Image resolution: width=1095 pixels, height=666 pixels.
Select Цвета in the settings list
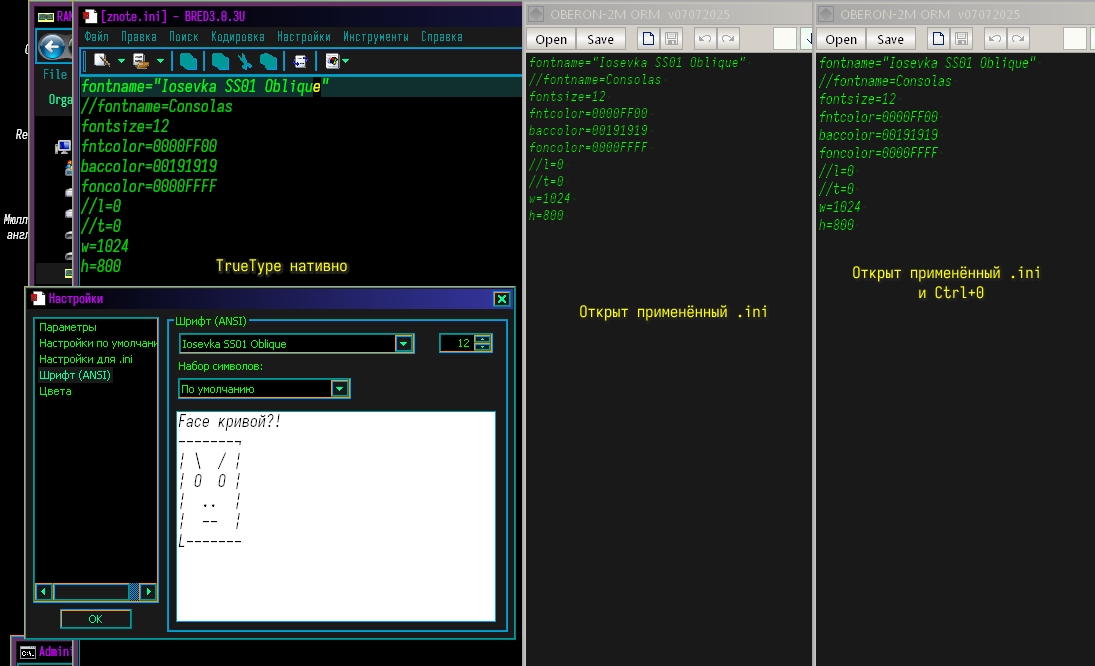coord(55,391)
